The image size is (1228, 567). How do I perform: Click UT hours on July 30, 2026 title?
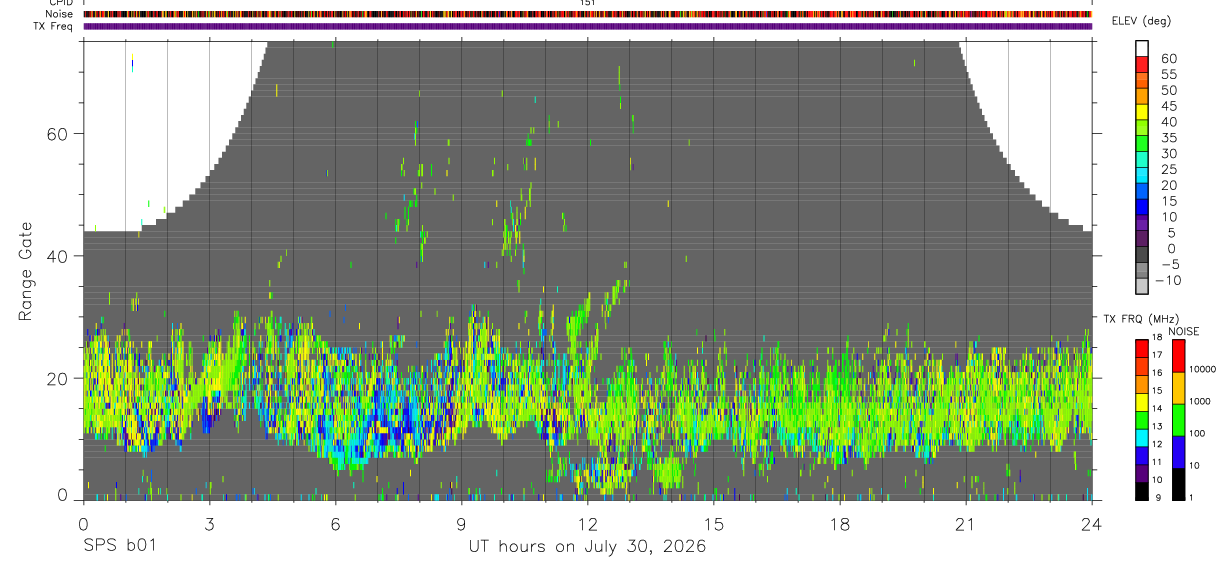tap(587, 547)
